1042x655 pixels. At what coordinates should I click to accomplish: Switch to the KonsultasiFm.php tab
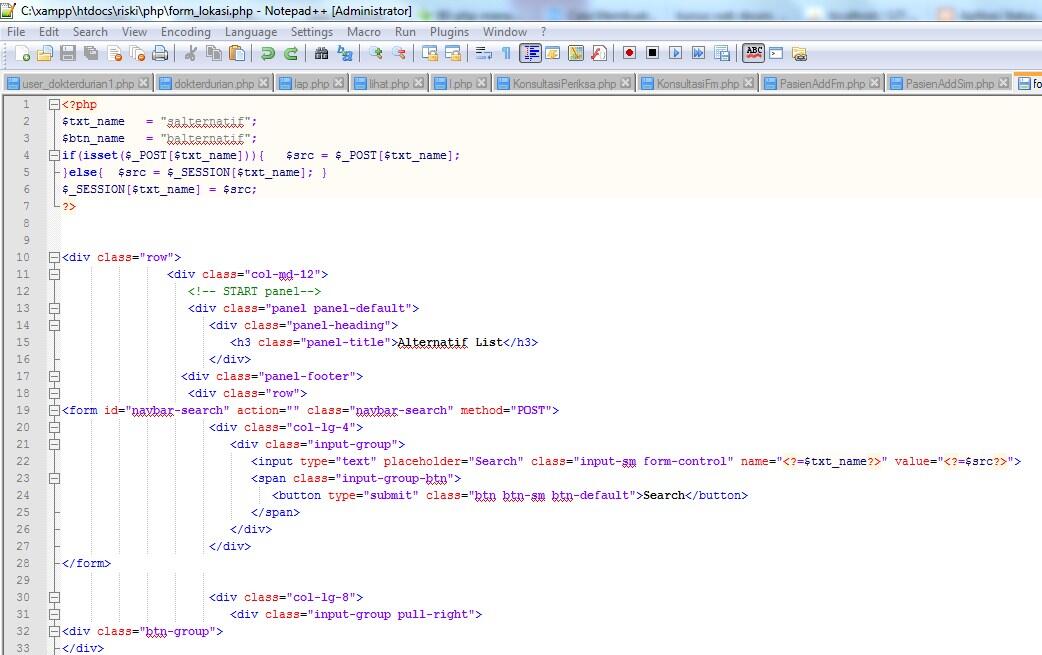point(698,83)
